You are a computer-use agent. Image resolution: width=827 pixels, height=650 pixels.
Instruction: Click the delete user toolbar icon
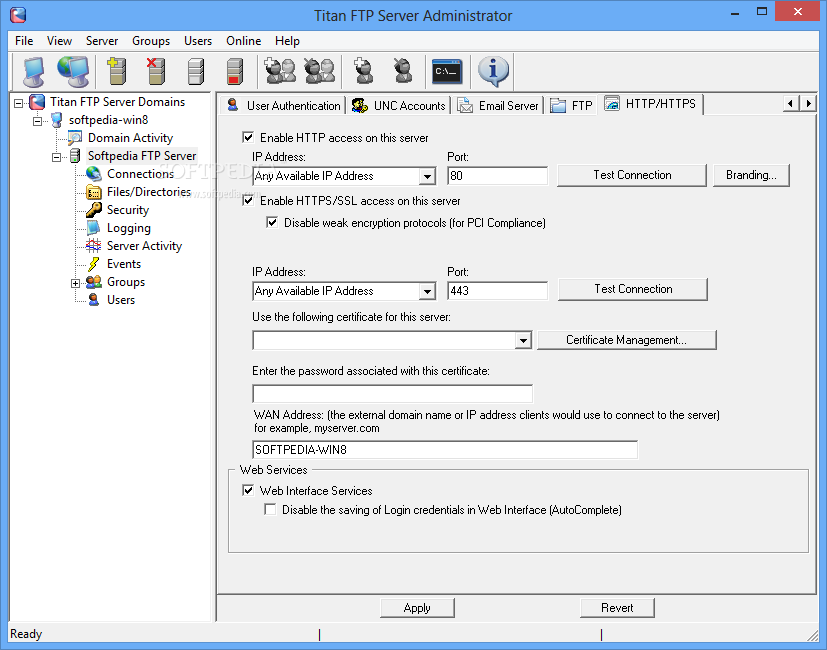coord(403,71)
